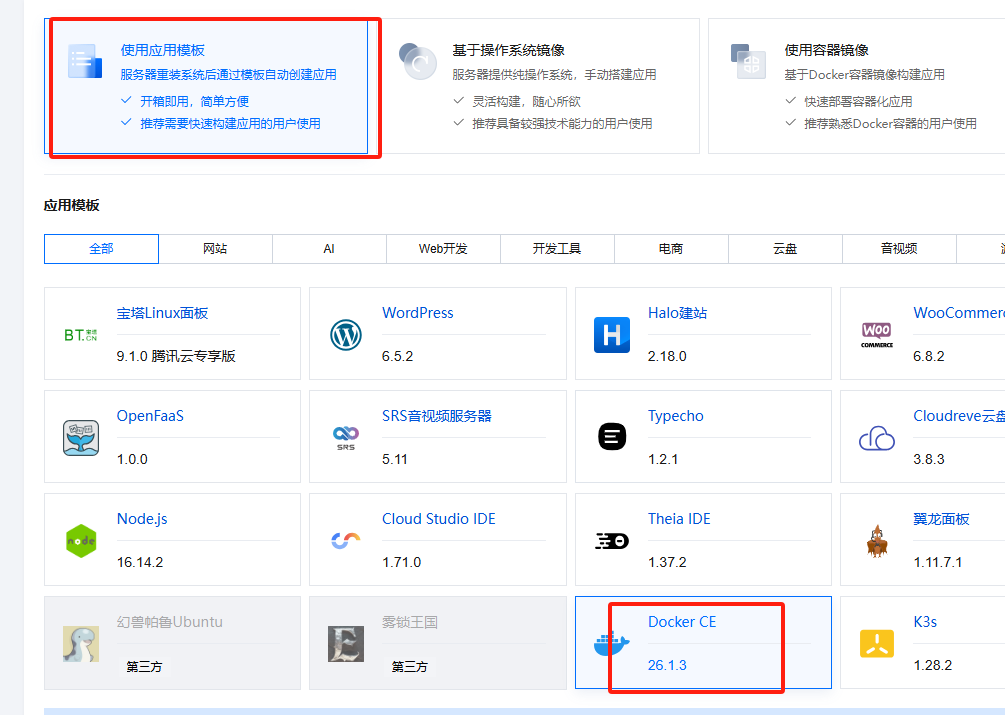The image size is (1005, 715).
Task: Choose the 使用容器镜像 option title
Action: [x=827, y=50]
